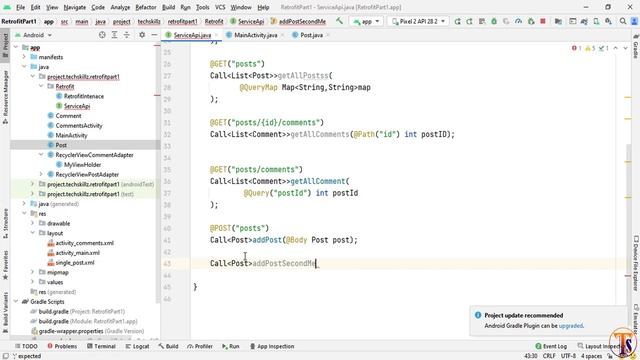Image resolution: width=640 pixels, height=360 pixels.
Task: Open the VCS menu
Action: (220, 7)
